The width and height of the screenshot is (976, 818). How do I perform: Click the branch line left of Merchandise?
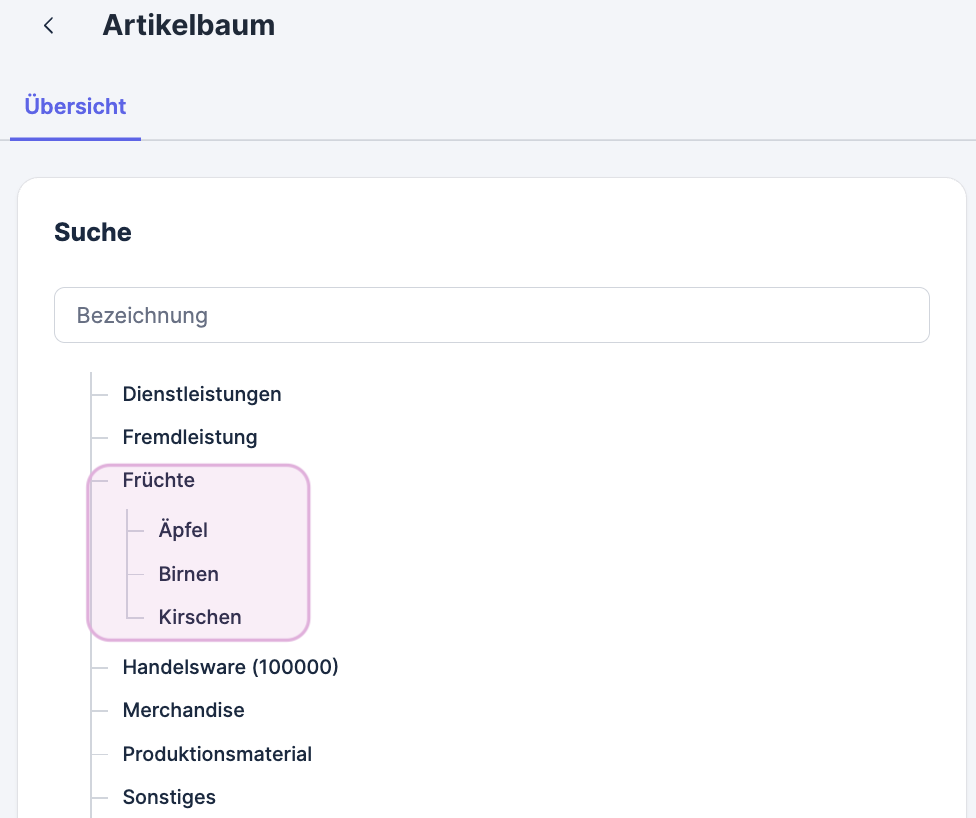click(x=99, y=710)
